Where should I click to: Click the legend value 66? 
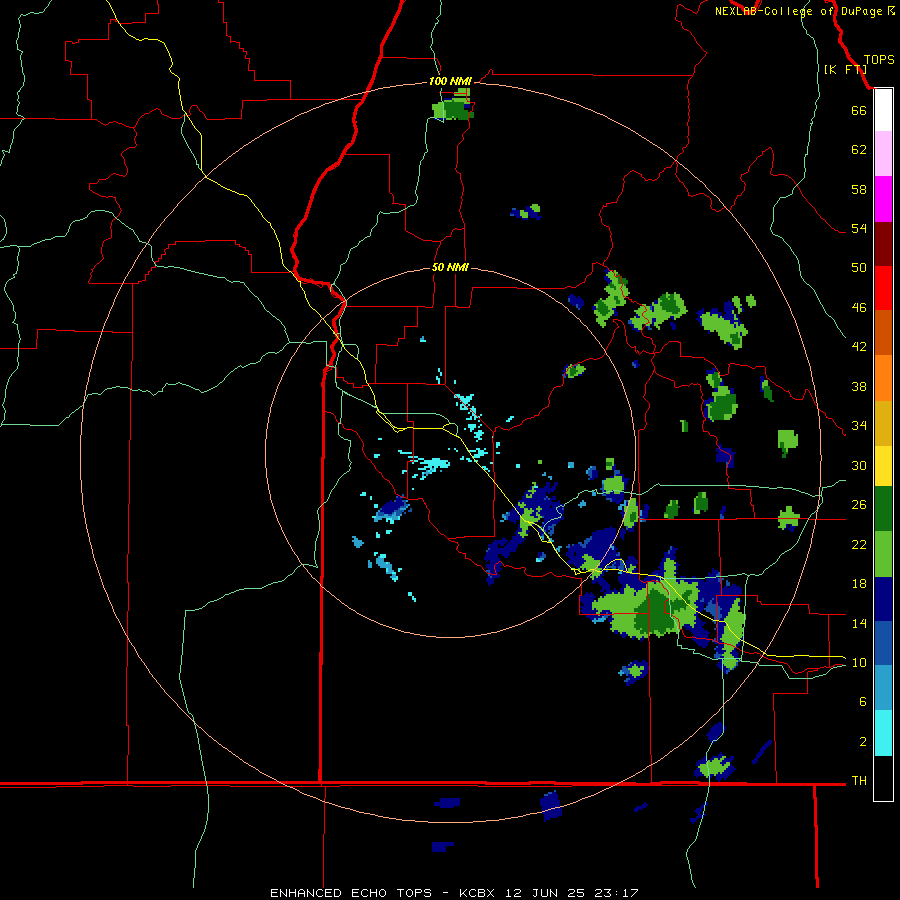(859, 110)
